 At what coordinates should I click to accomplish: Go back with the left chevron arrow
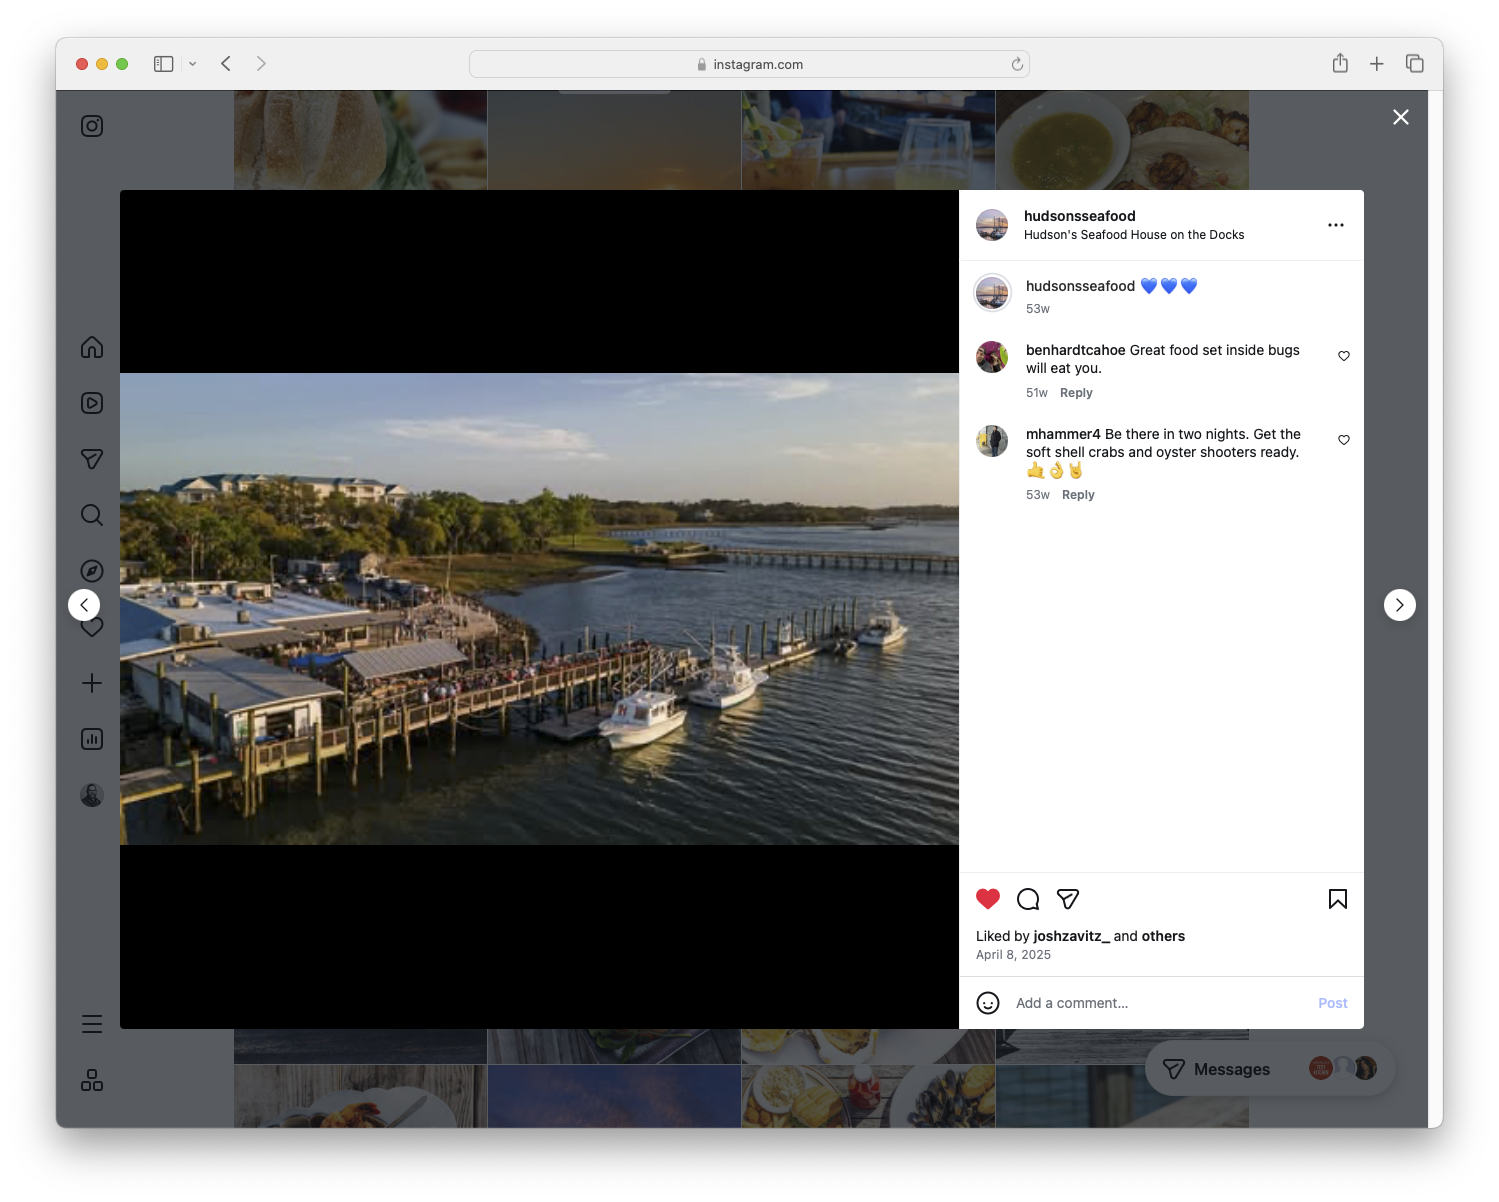[x=84, y=604]
